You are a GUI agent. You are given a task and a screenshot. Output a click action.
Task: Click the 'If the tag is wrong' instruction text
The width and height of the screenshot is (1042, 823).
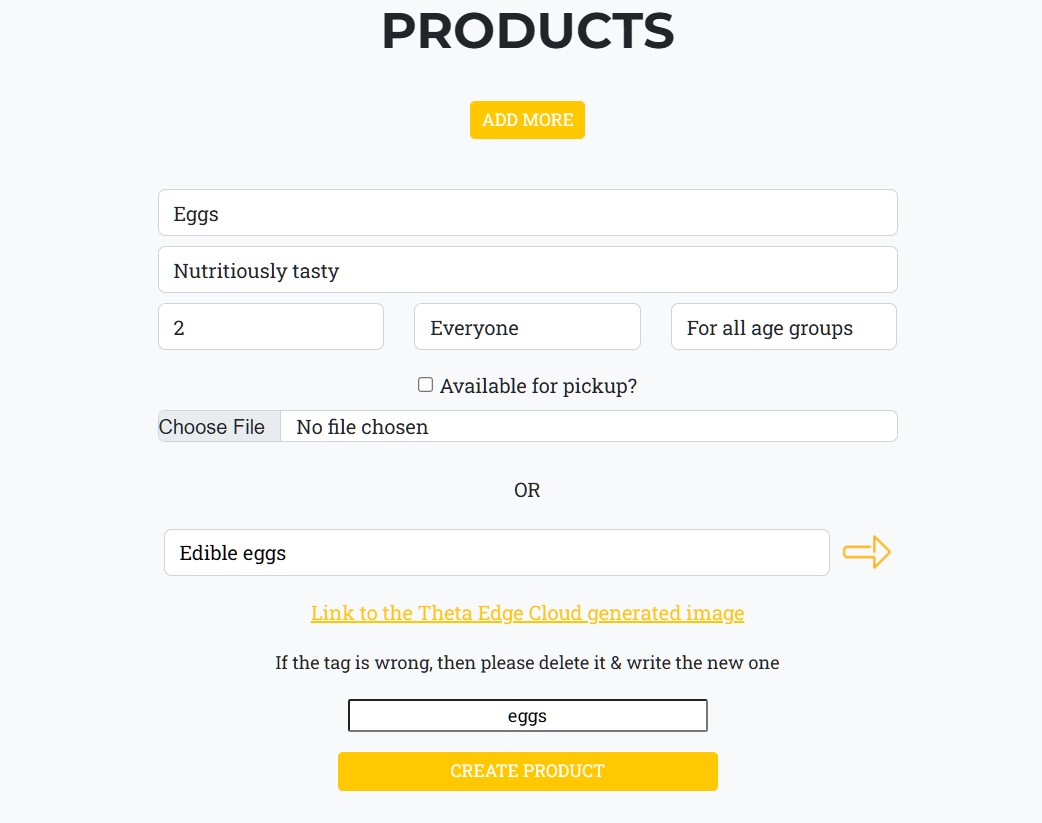(527, 663)
